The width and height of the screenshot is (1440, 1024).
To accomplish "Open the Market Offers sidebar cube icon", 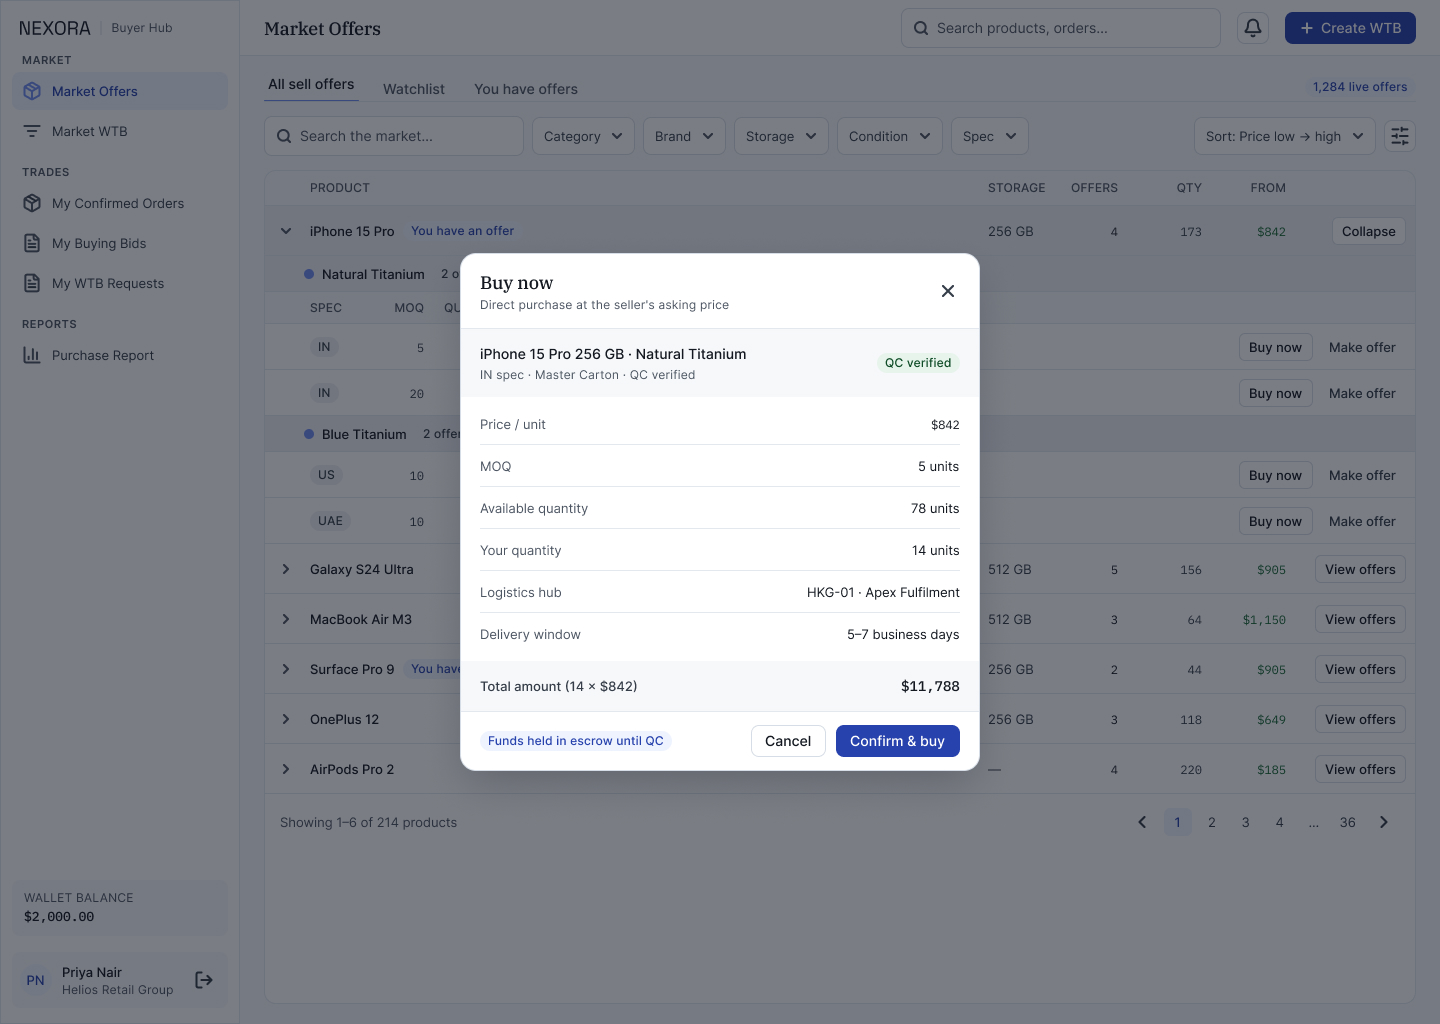I will (32, 91).
